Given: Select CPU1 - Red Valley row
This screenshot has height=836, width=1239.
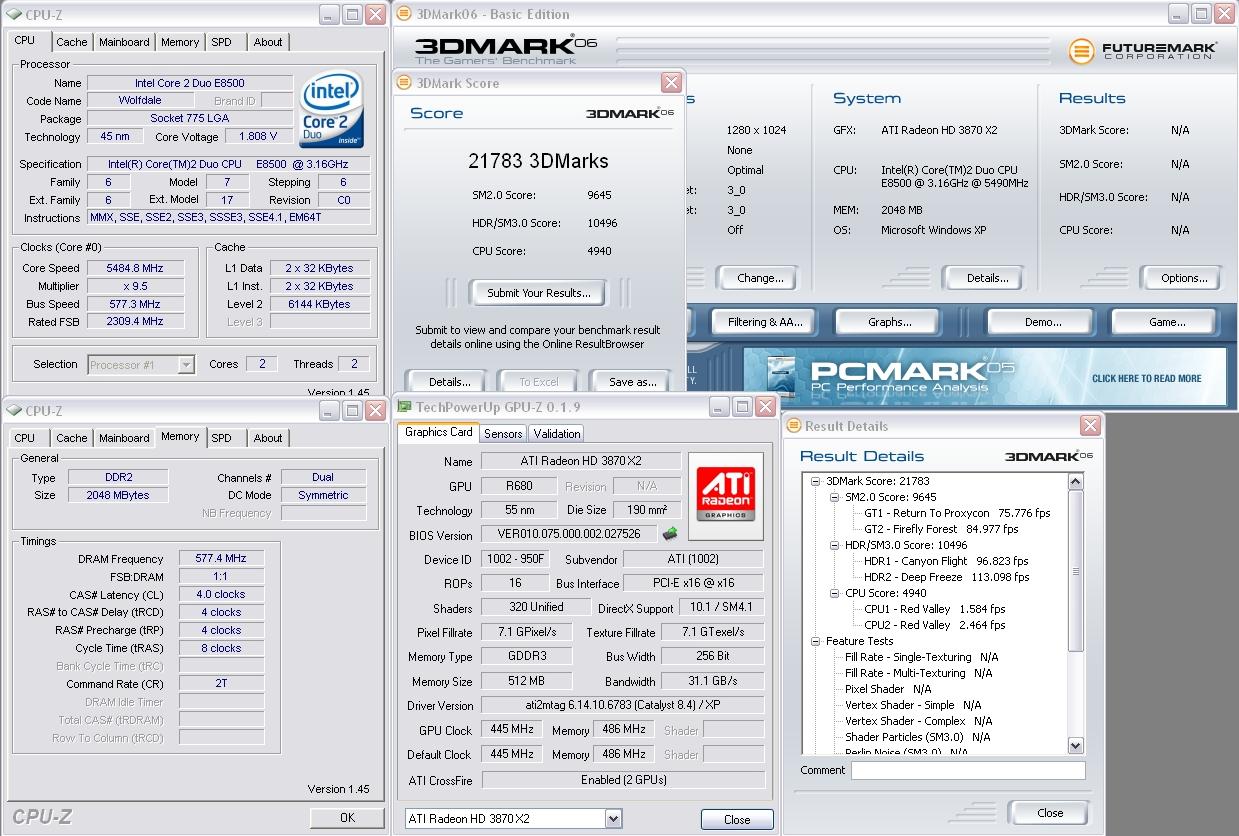Looking at the screenshot, I should click(x=935, y=609).
